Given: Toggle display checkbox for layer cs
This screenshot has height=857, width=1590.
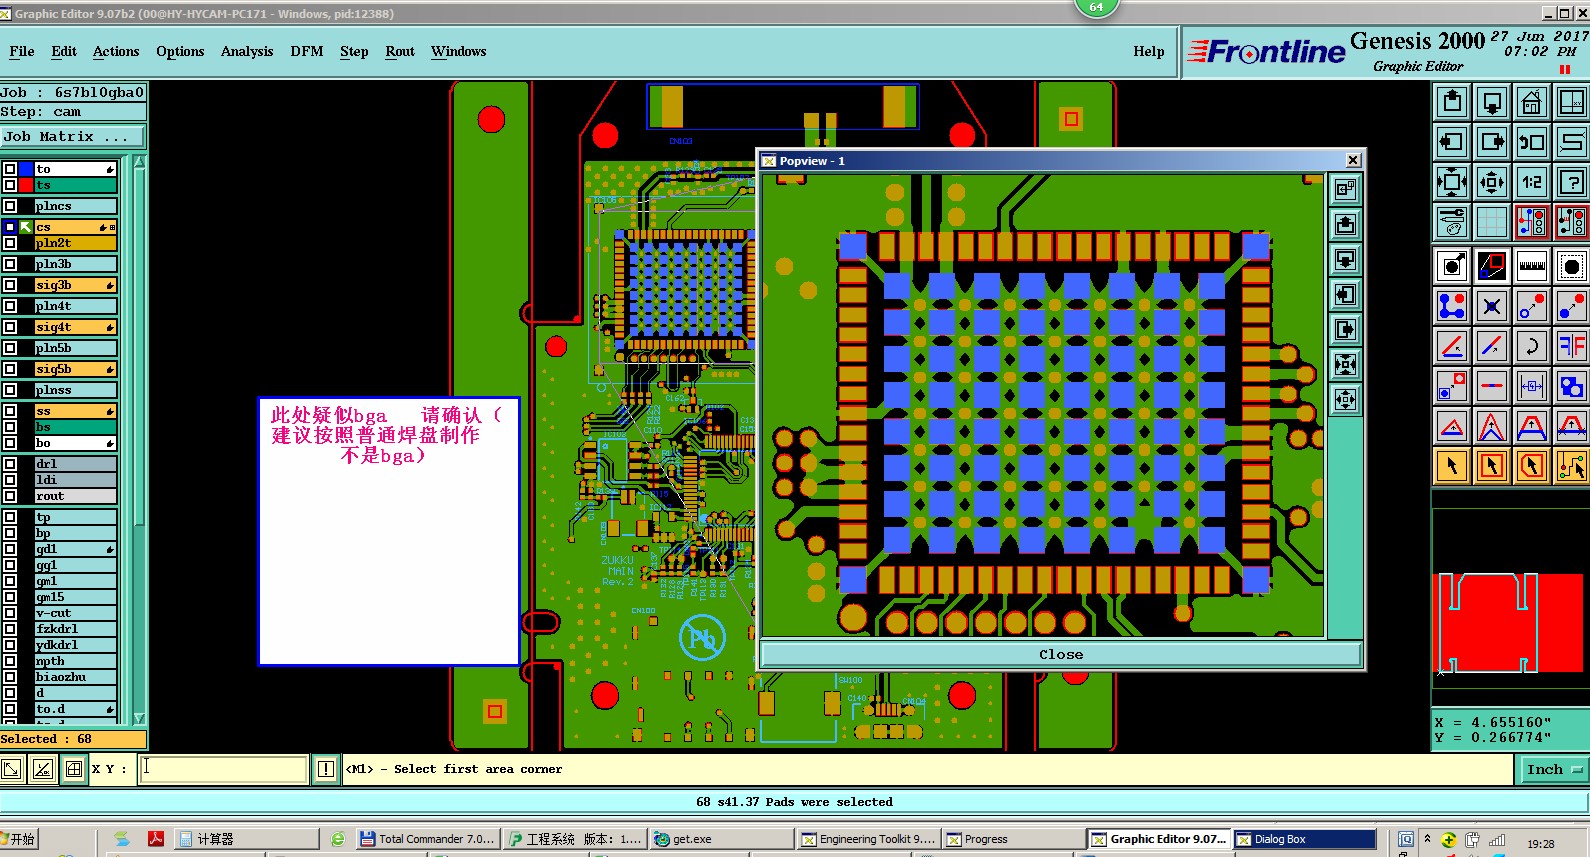Looking at the screenshot, I should point(10,227).
